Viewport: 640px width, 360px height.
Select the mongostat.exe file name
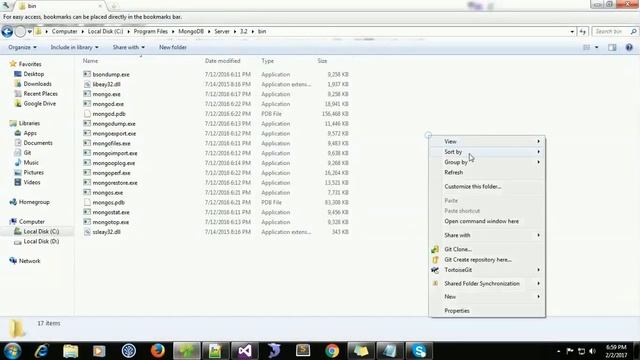[111, 212]
